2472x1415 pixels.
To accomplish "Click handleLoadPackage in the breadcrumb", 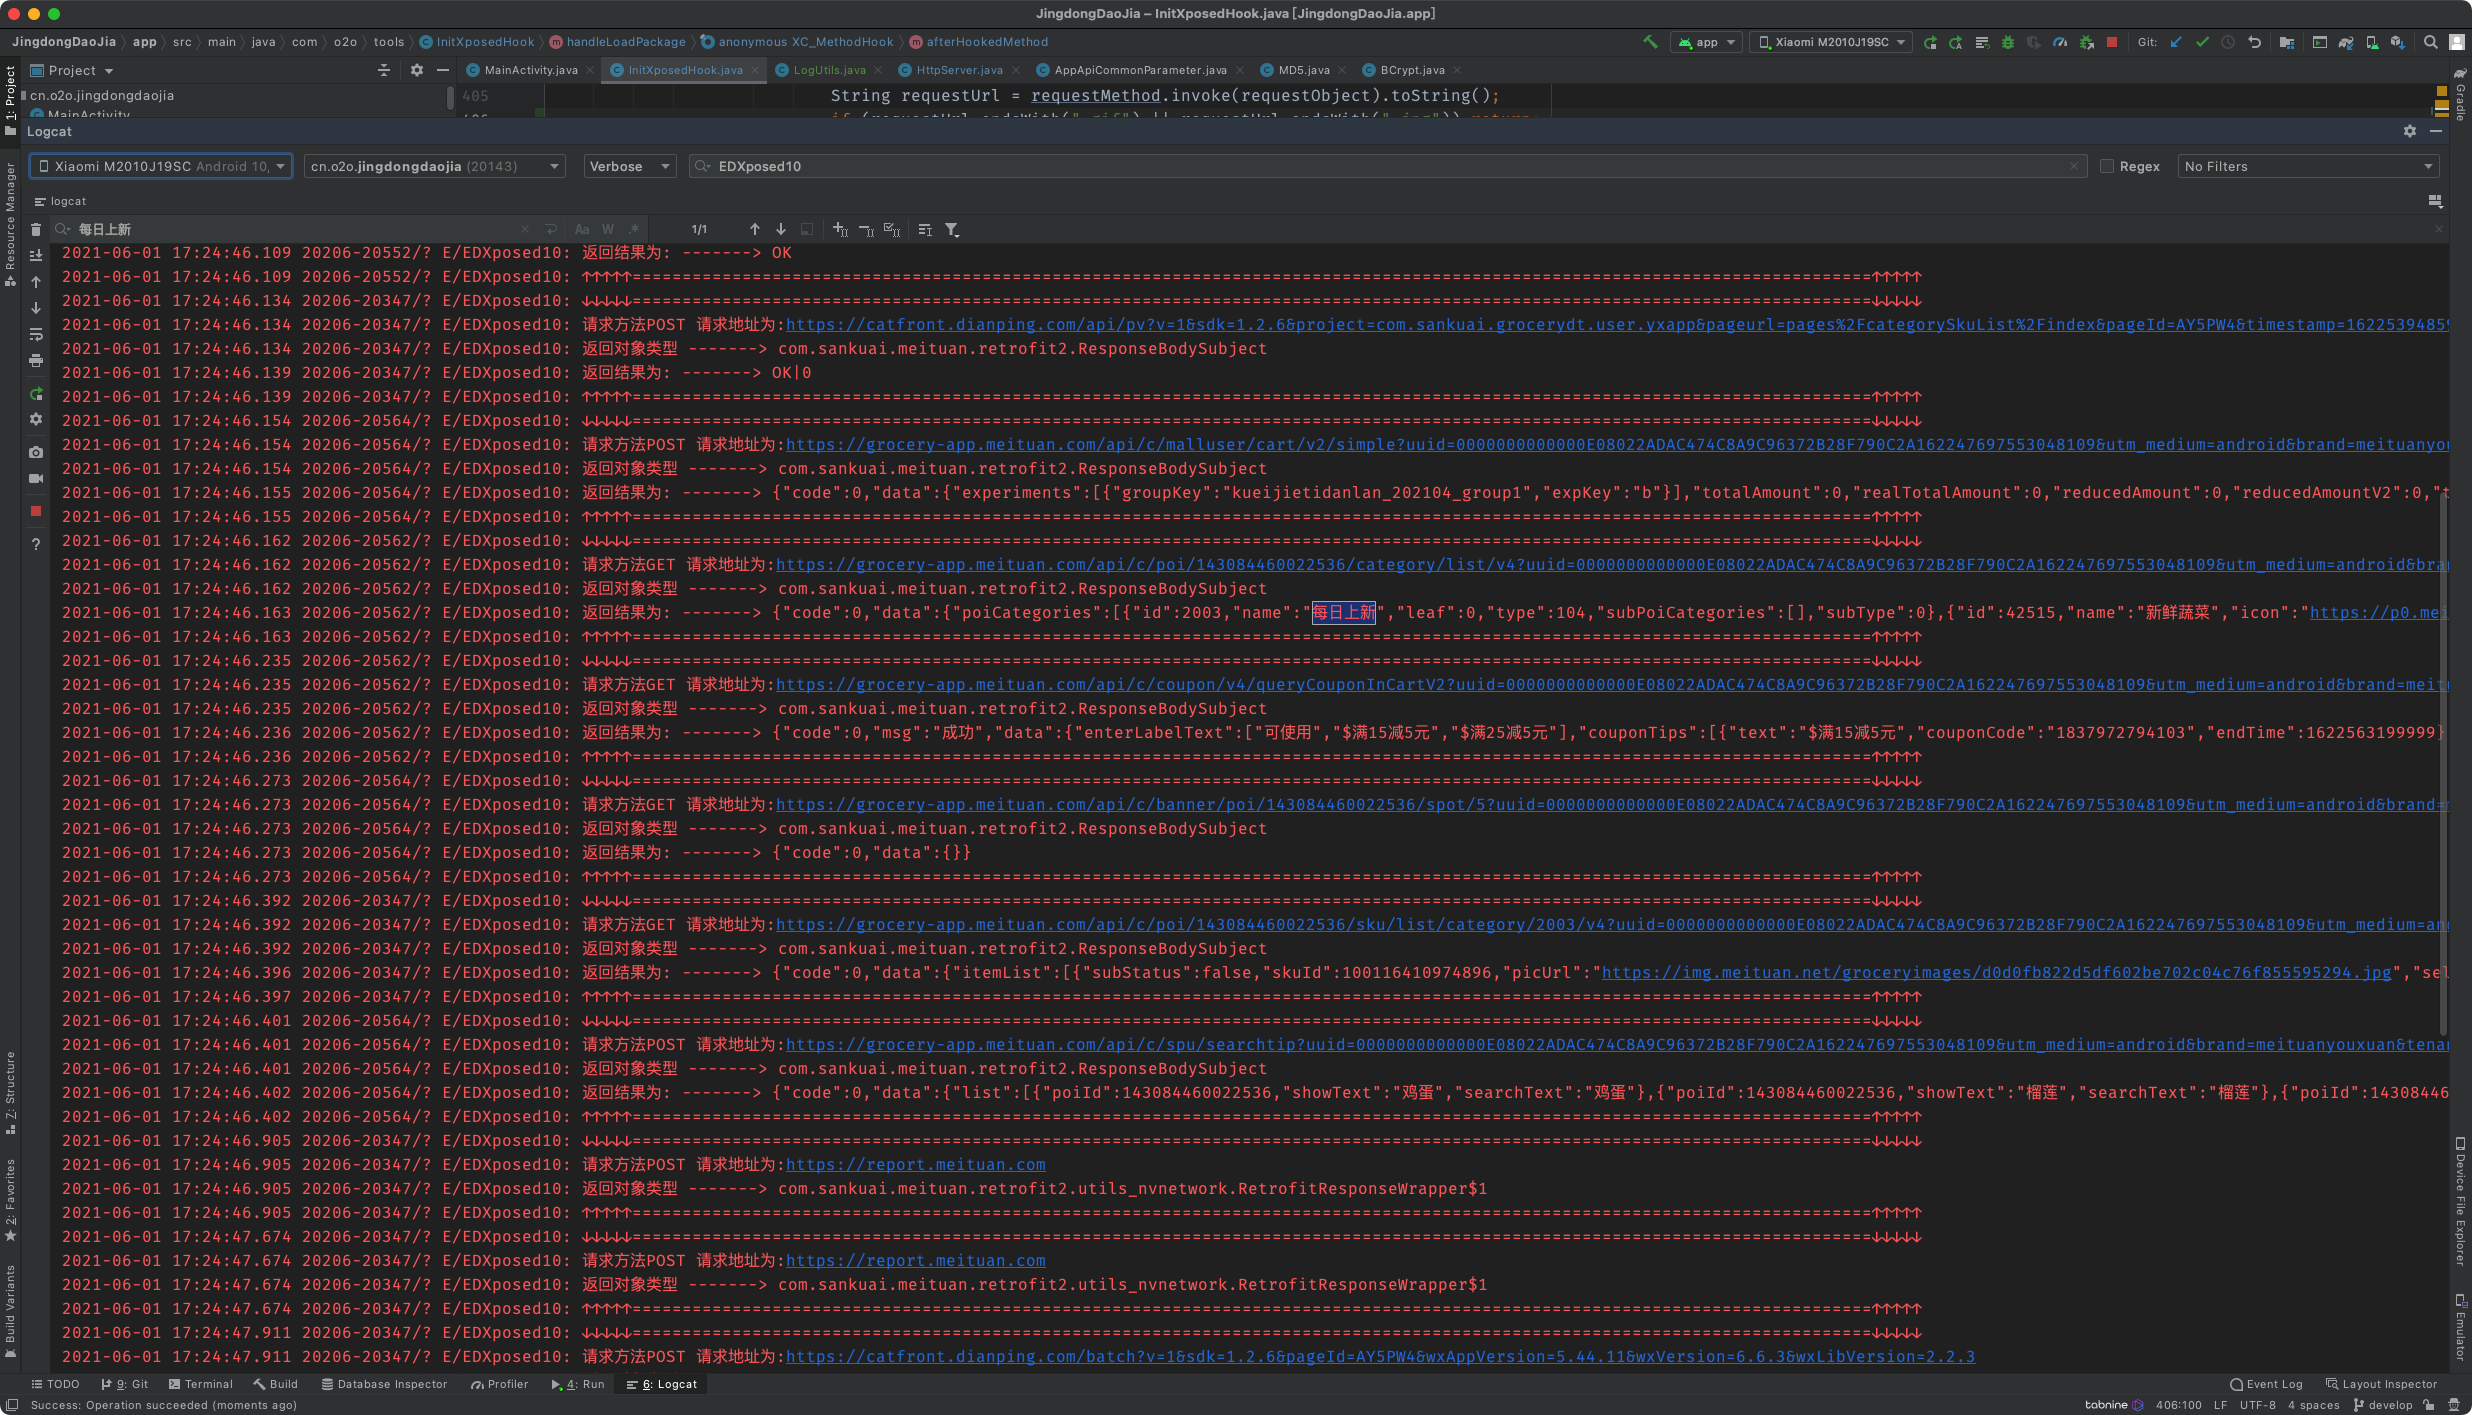I will pyautogui.click(x=617, y=42).
